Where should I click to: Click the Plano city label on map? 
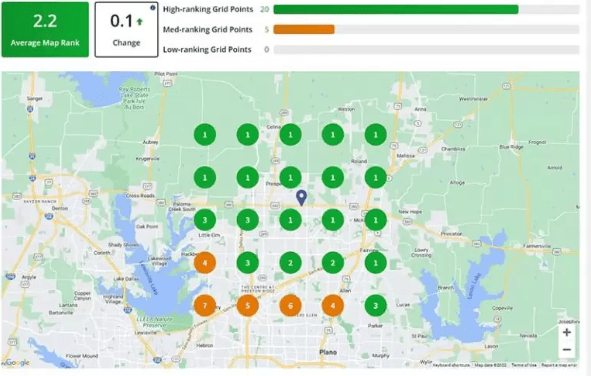(x=328, y=352)
